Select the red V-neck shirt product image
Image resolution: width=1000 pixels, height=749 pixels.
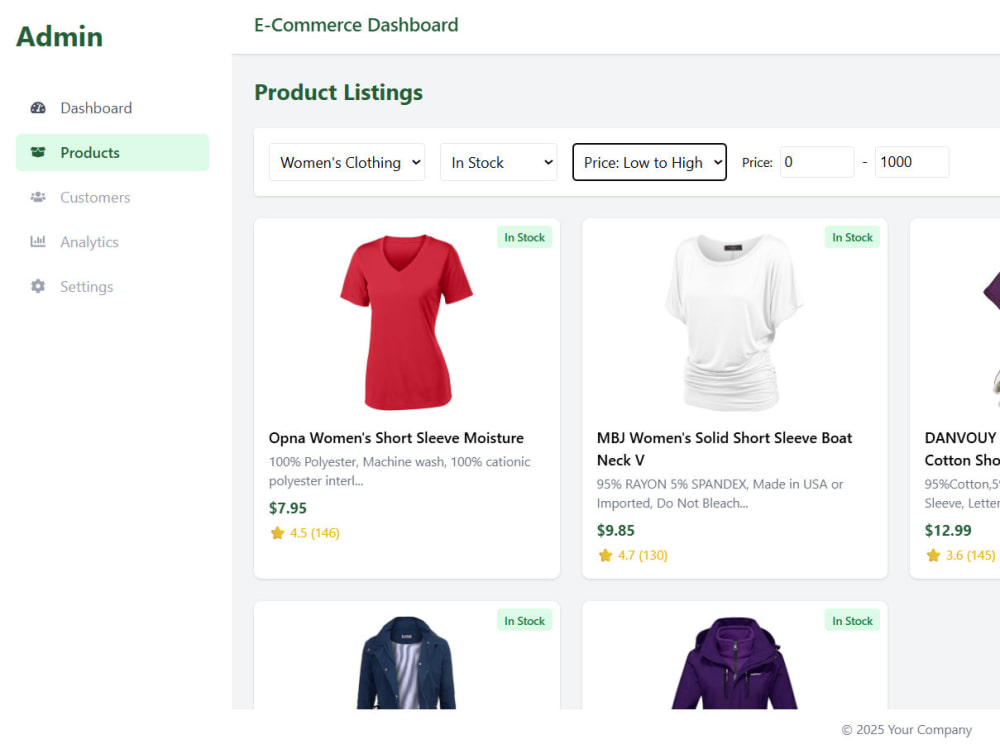(406, 322)
